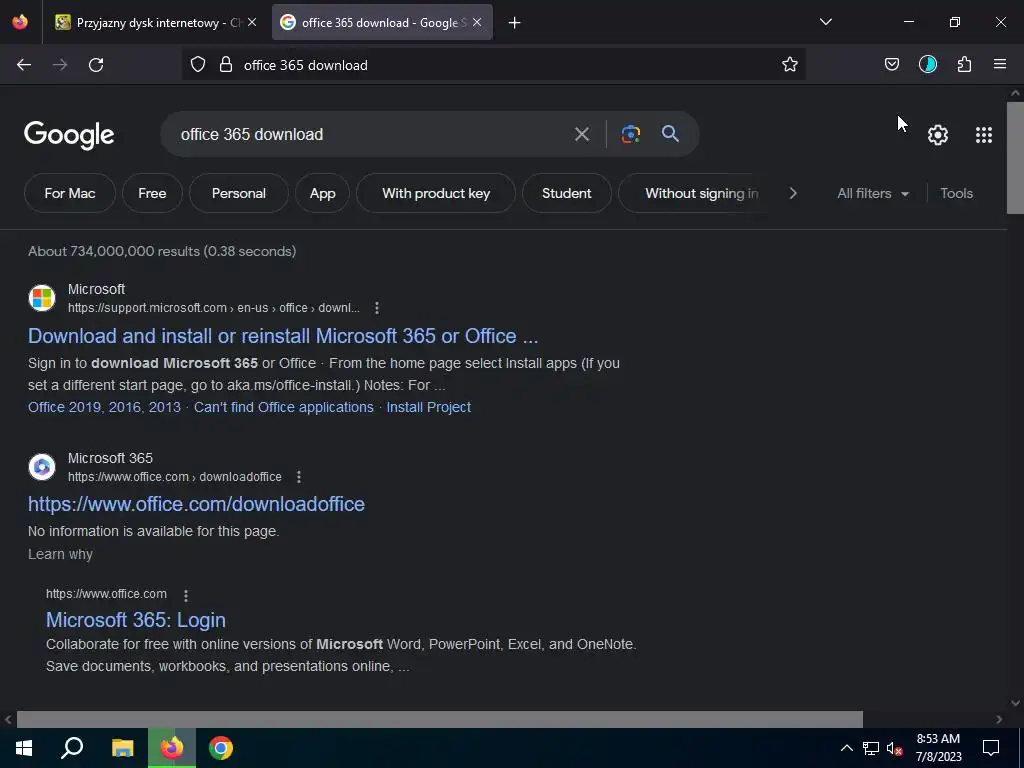
Task: Open the Windows Start menu
Action: [x=24, y=748]
